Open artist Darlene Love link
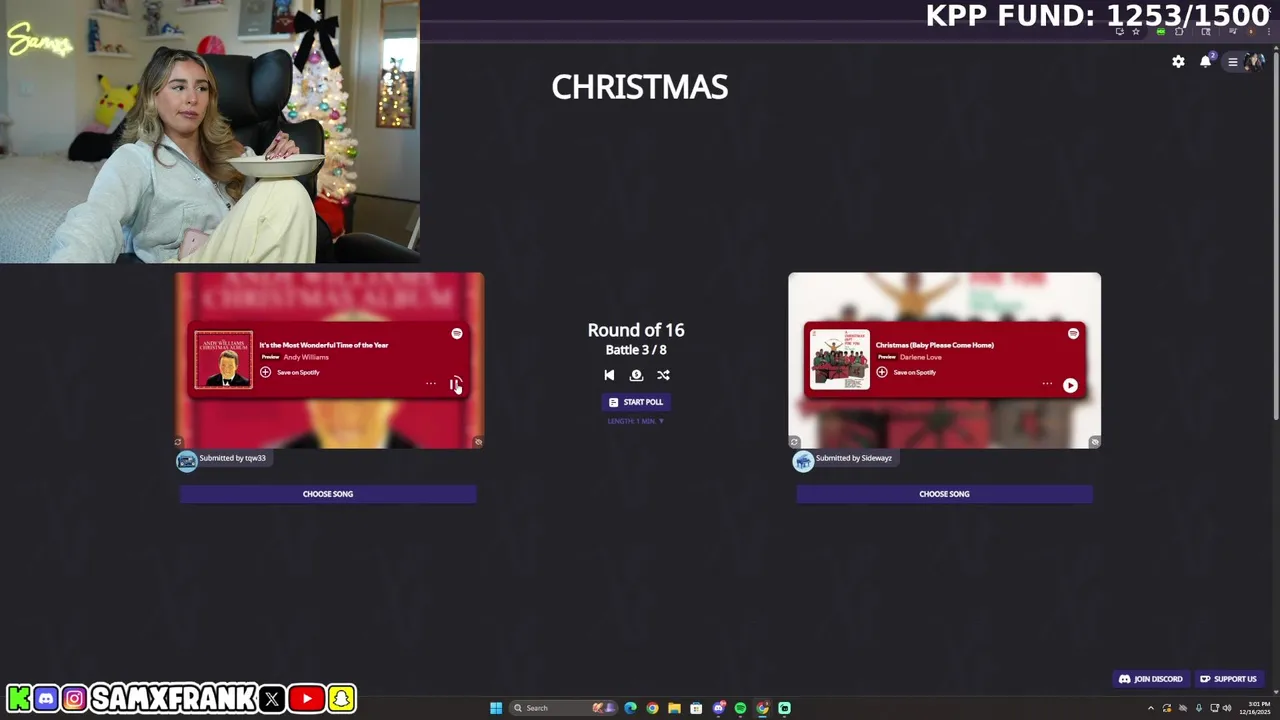Image resolution: width=1280 pixels, height=720 pixels. (x=921, y=357)
